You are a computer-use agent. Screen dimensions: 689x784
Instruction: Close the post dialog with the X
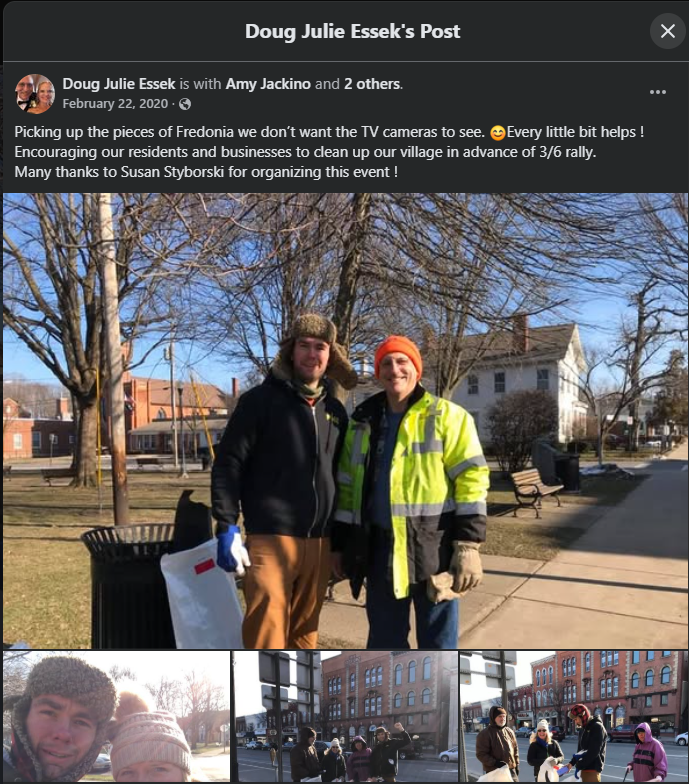[668, 31]
